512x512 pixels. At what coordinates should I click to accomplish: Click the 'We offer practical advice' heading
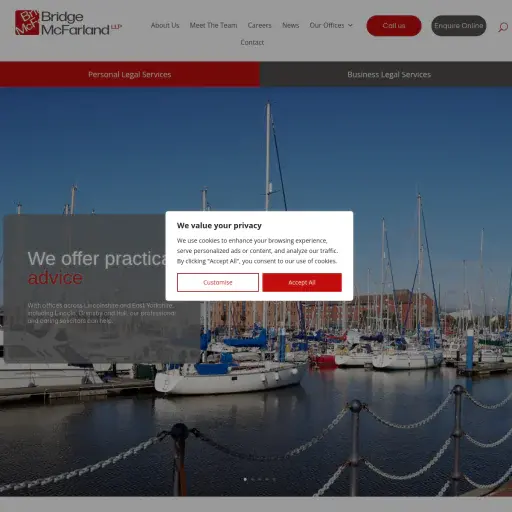tap(97, 268)
